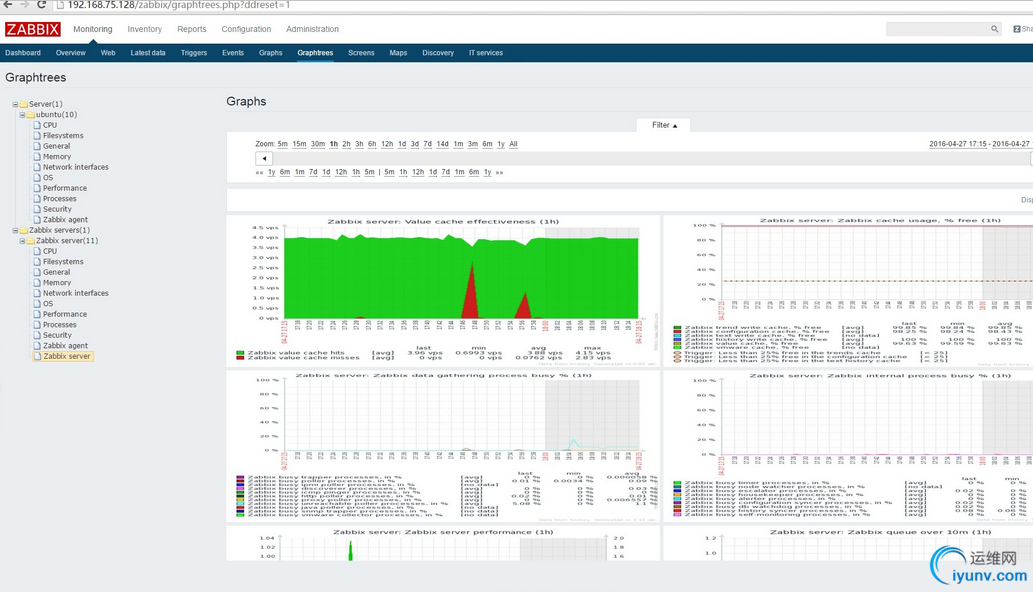Collapse the Filter panel
This screenshot has height=592, width=1033.
coord(664,125)
